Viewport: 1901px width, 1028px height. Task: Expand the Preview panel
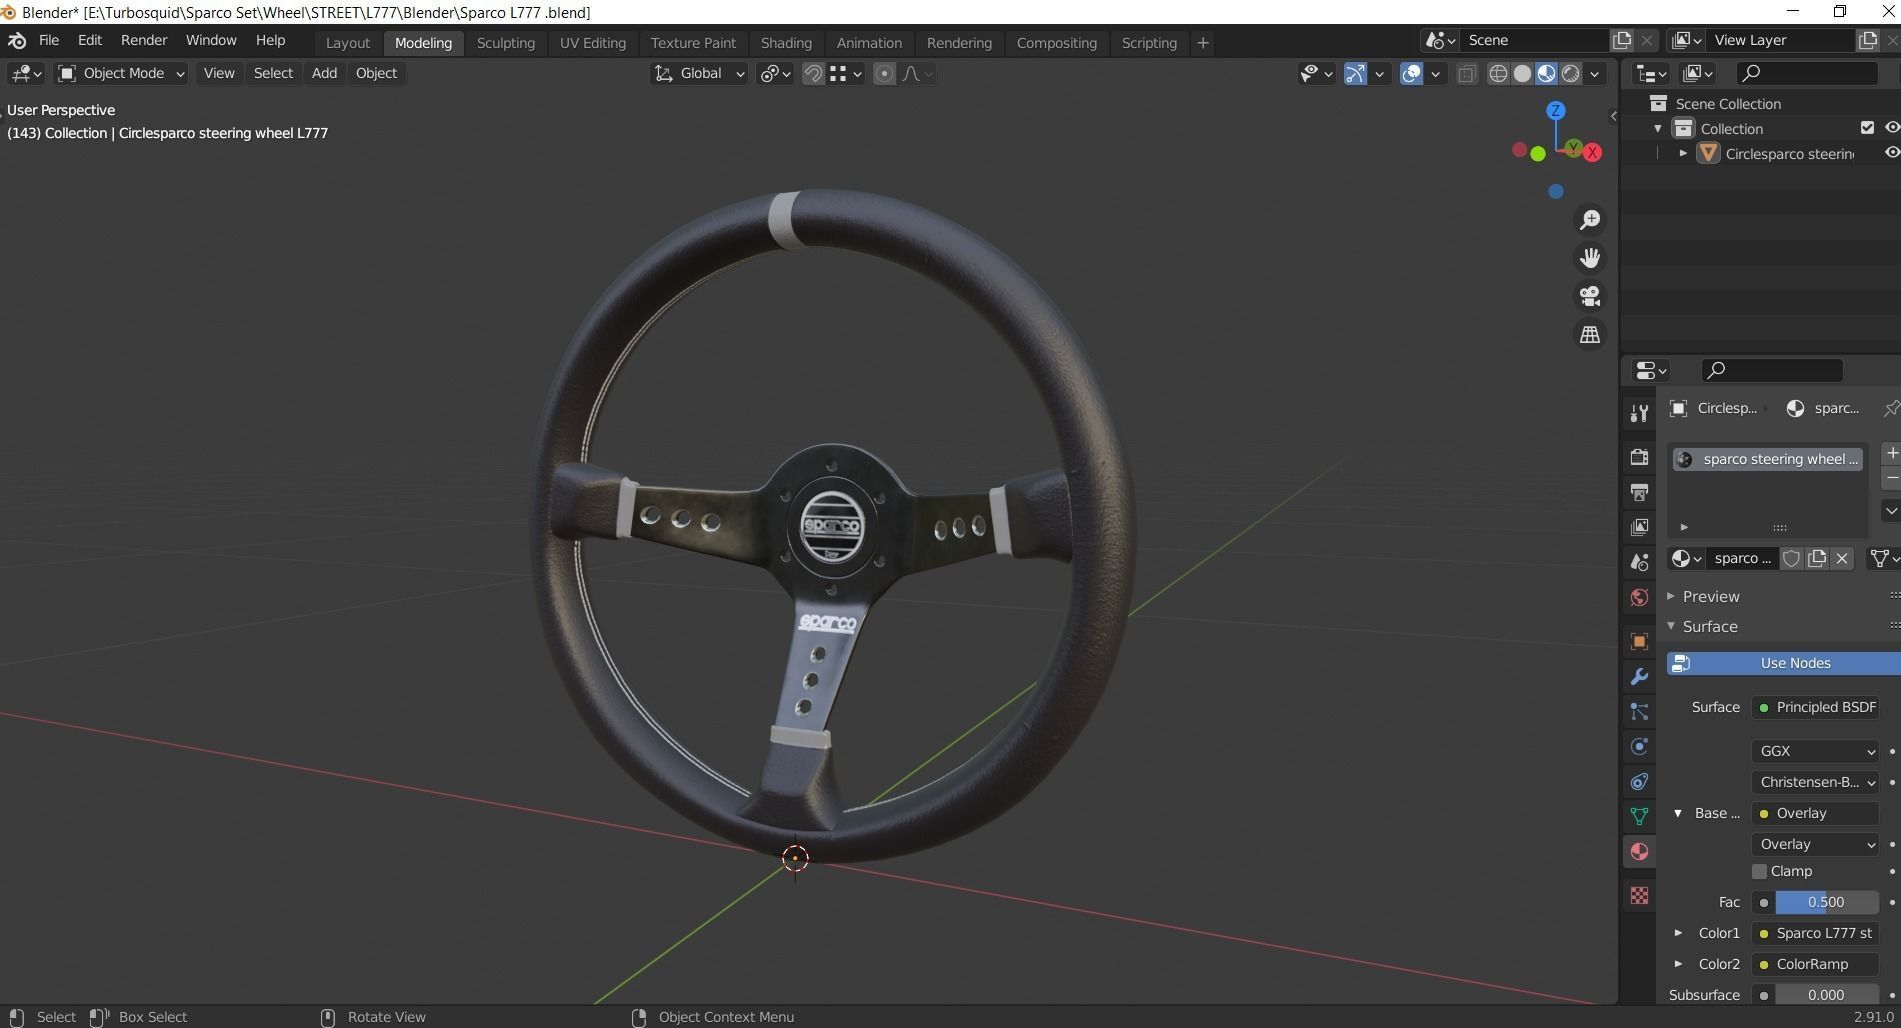coord(1671,596)
